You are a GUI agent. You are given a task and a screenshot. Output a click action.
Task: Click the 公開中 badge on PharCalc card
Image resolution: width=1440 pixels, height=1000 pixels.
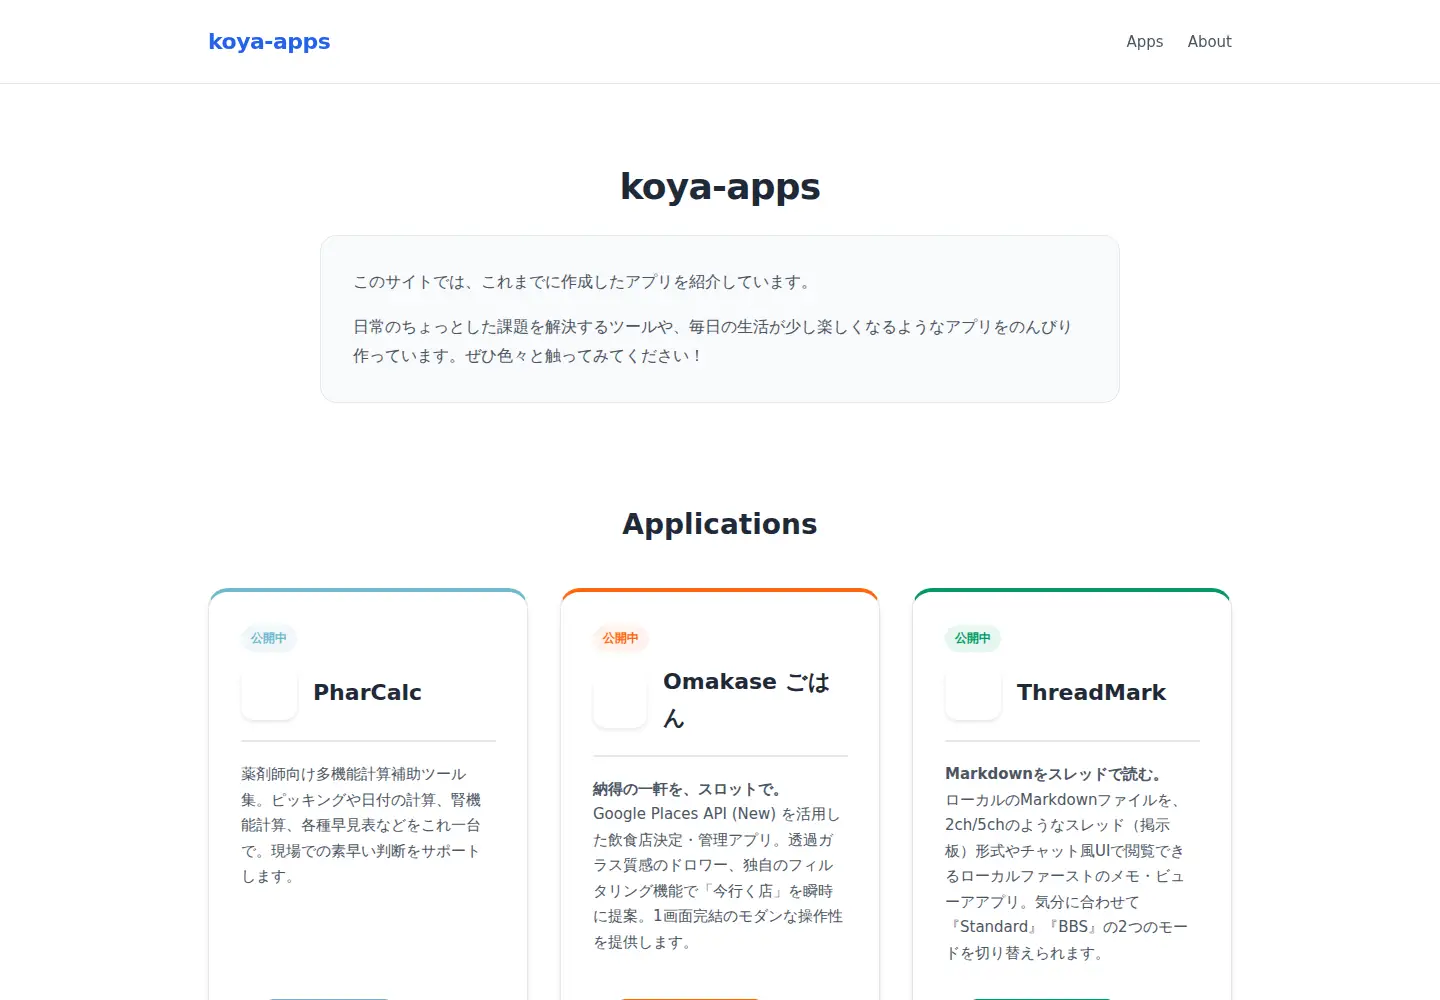point(269,638)
